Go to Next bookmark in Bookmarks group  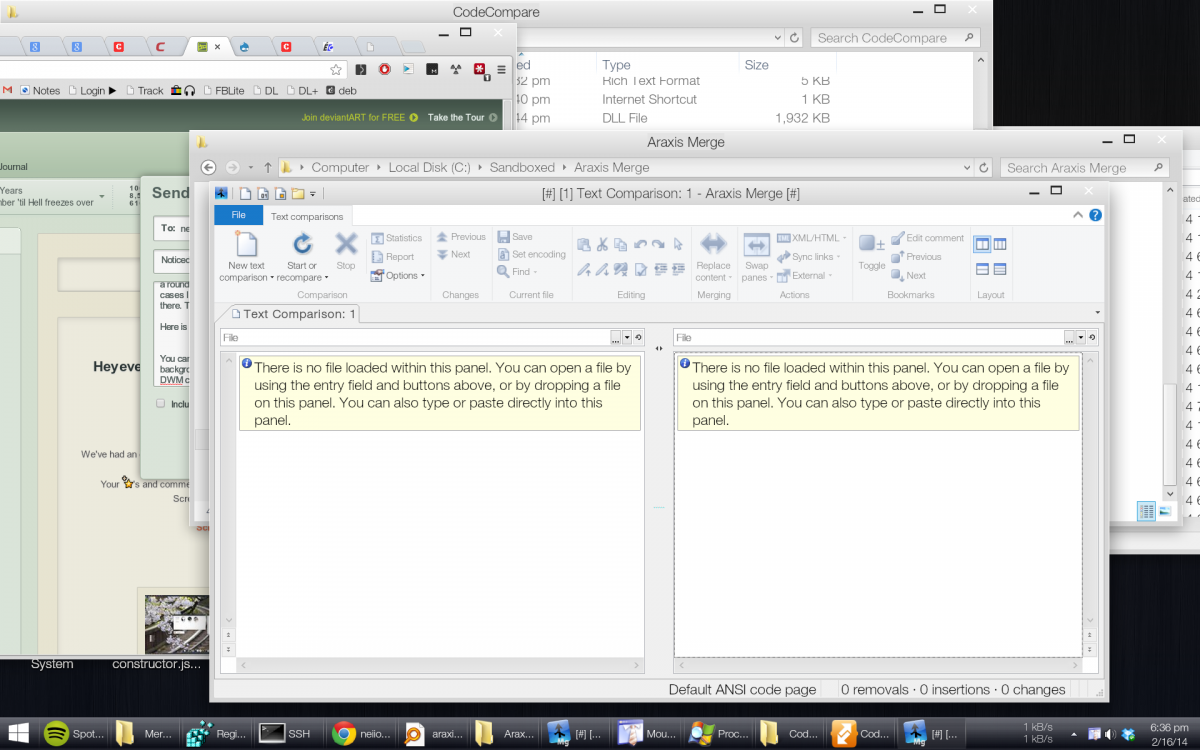[x=908, y=275]
